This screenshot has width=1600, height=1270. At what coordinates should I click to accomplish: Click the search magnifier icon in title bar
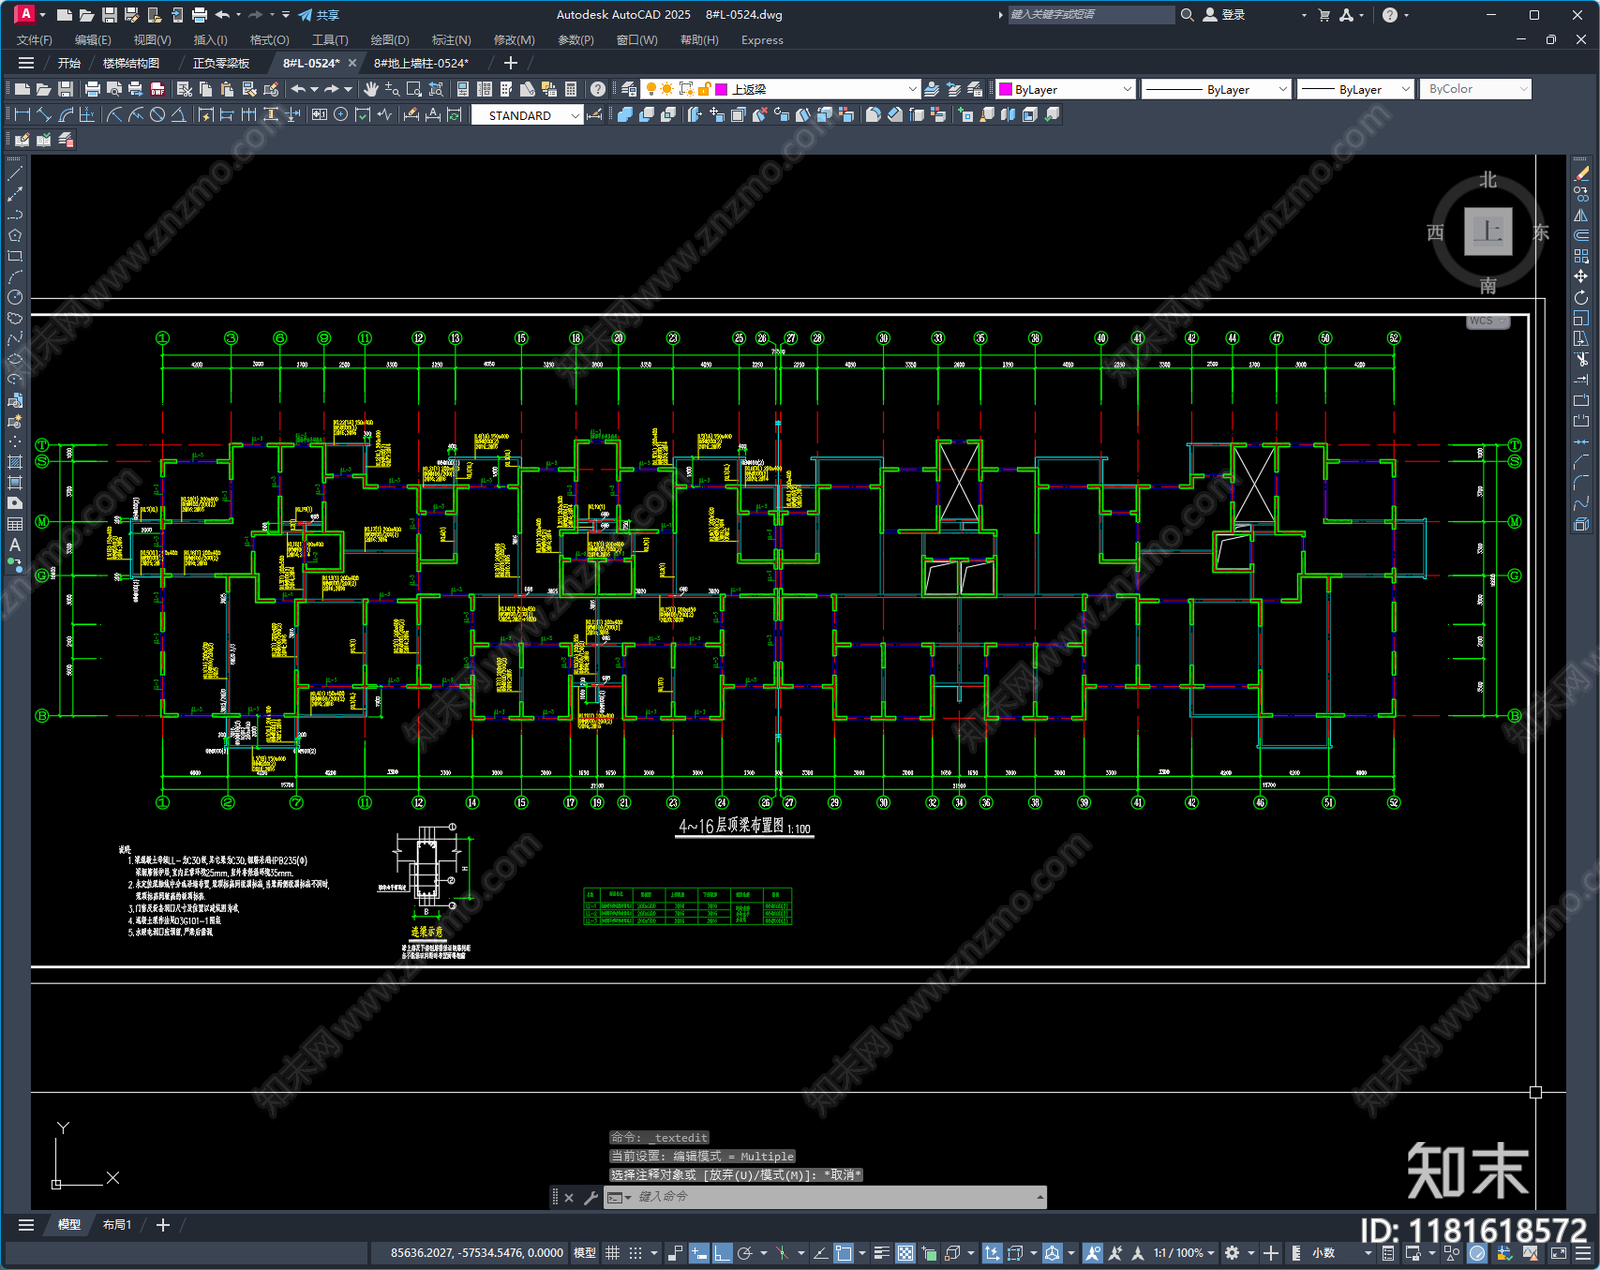coord(1187,15)
